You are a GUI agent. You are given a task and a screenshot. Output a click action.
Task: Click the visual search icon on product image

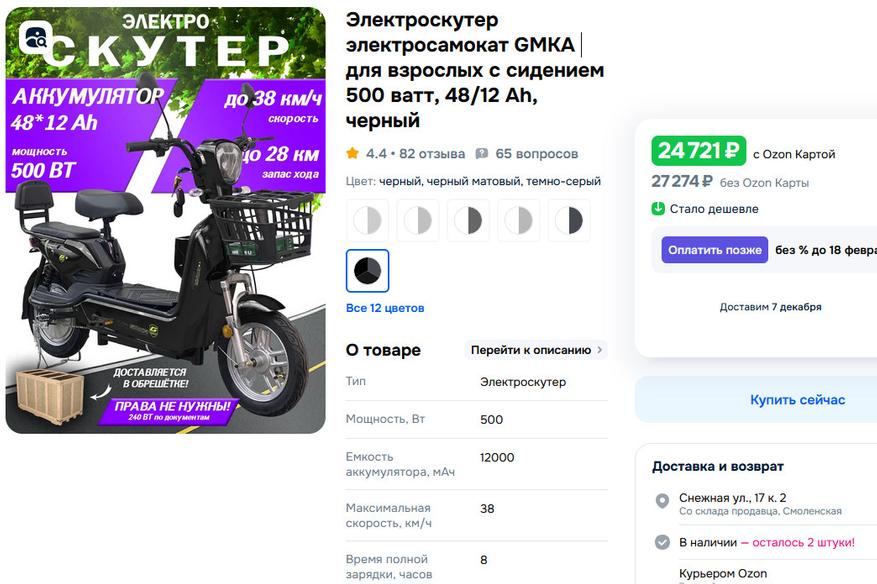coord(35,39)
